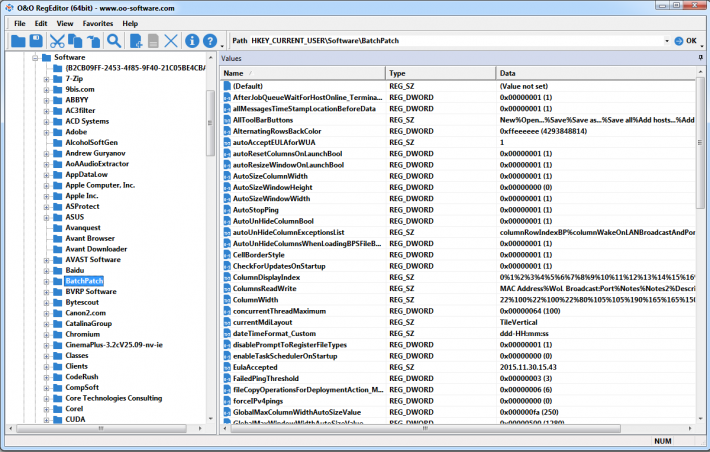This screenshot has height=452, width=710.
Task: Sort values by the Type column header
Action: (x=441, y=73)
